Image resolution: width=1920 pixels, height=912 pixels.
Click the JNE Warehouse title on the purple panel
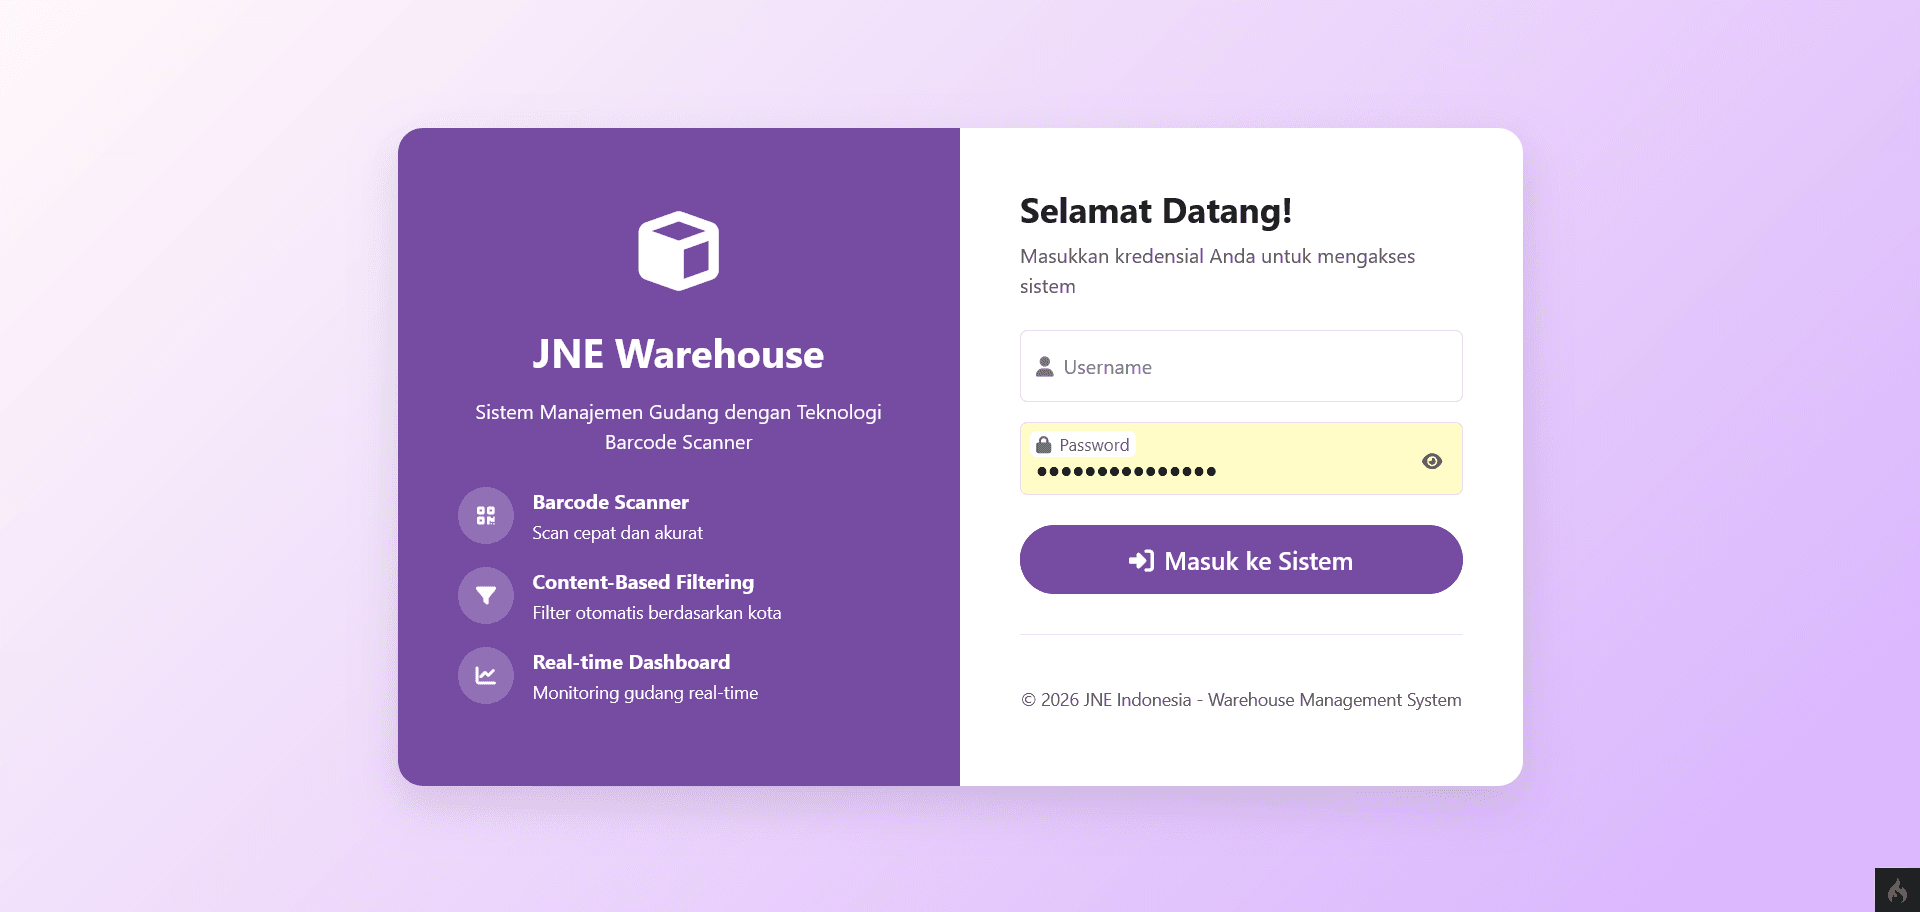point(679,353)
